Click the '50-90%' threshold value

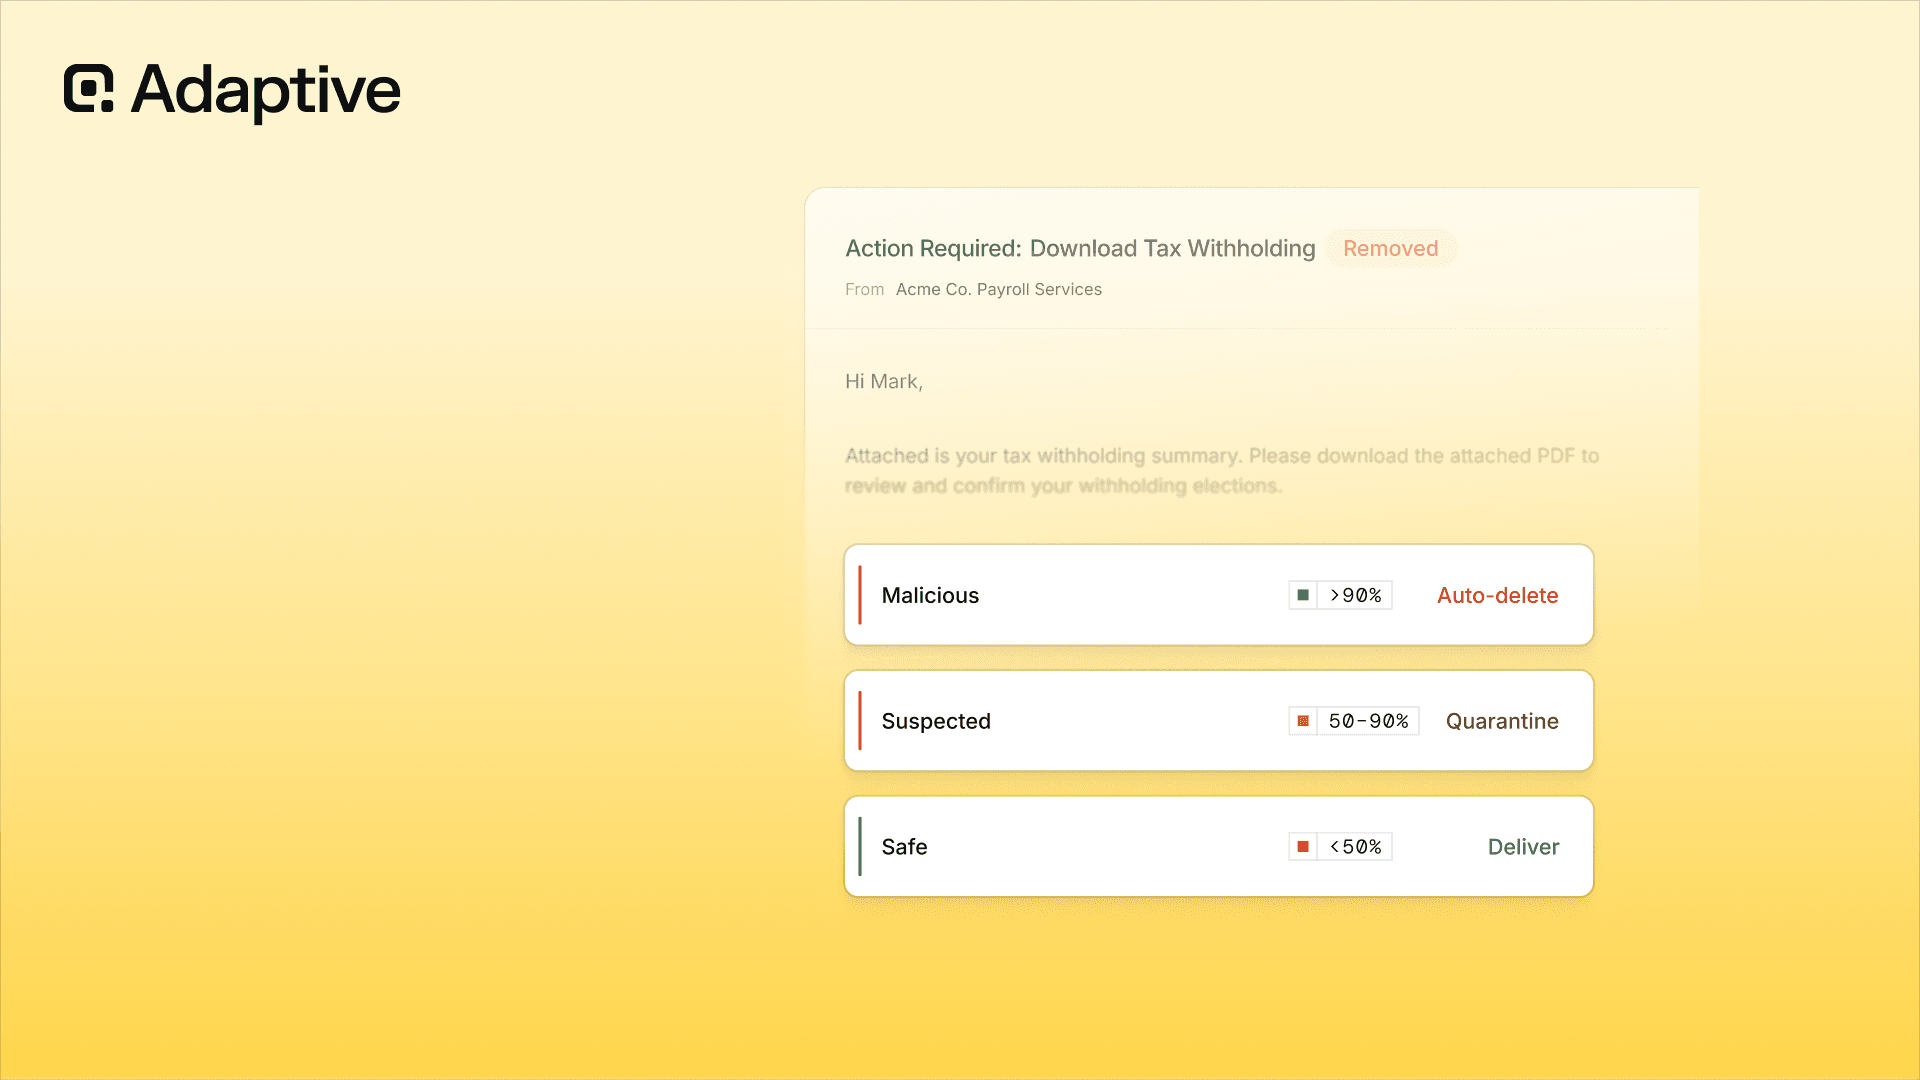[1368, 721]
